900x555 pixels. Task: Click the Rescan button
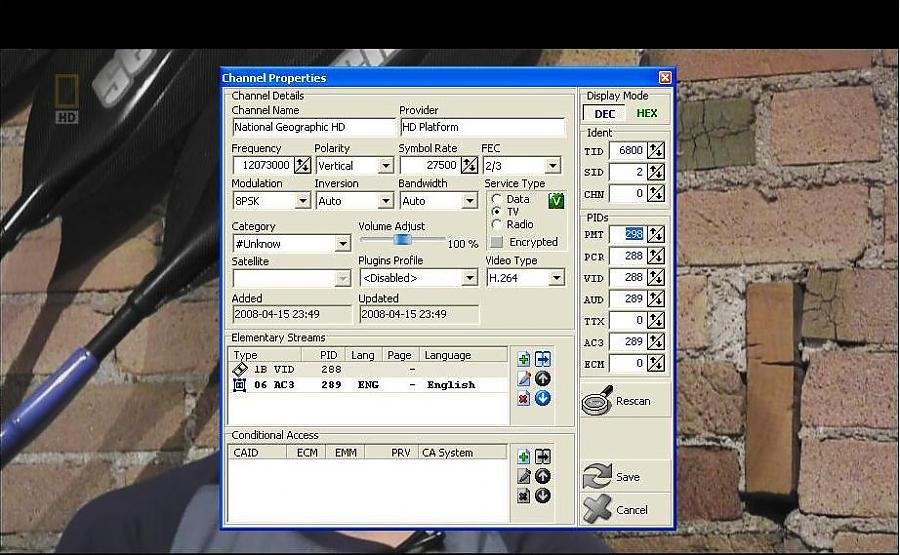(624, 401)
